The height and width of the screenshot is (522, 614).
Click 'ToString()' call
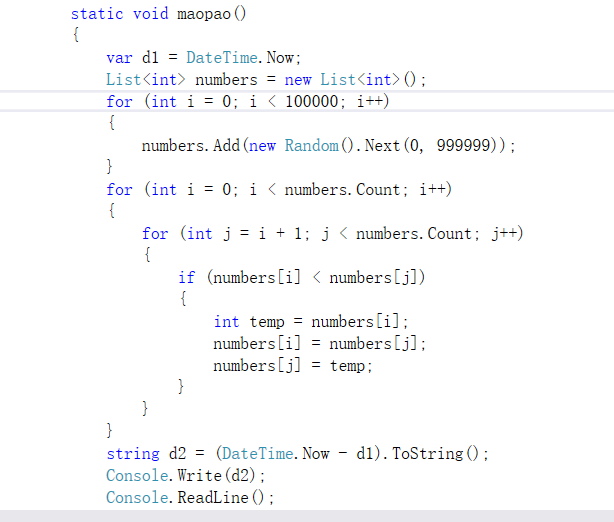[435, 454]
